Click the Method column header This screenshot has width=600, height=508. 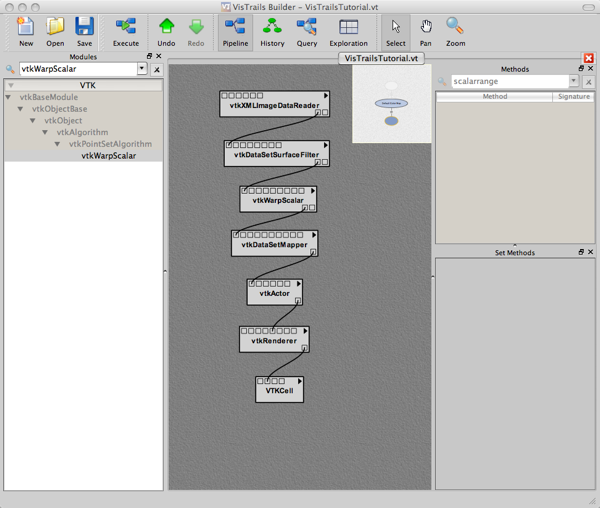point(494,96)
